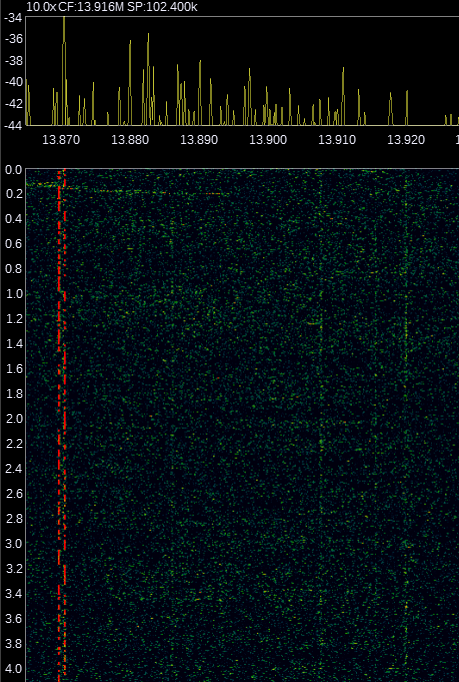The height and width of the screenshot is (682, 459).
Task: Click the -36 dB level label
Action: [13, 39]
